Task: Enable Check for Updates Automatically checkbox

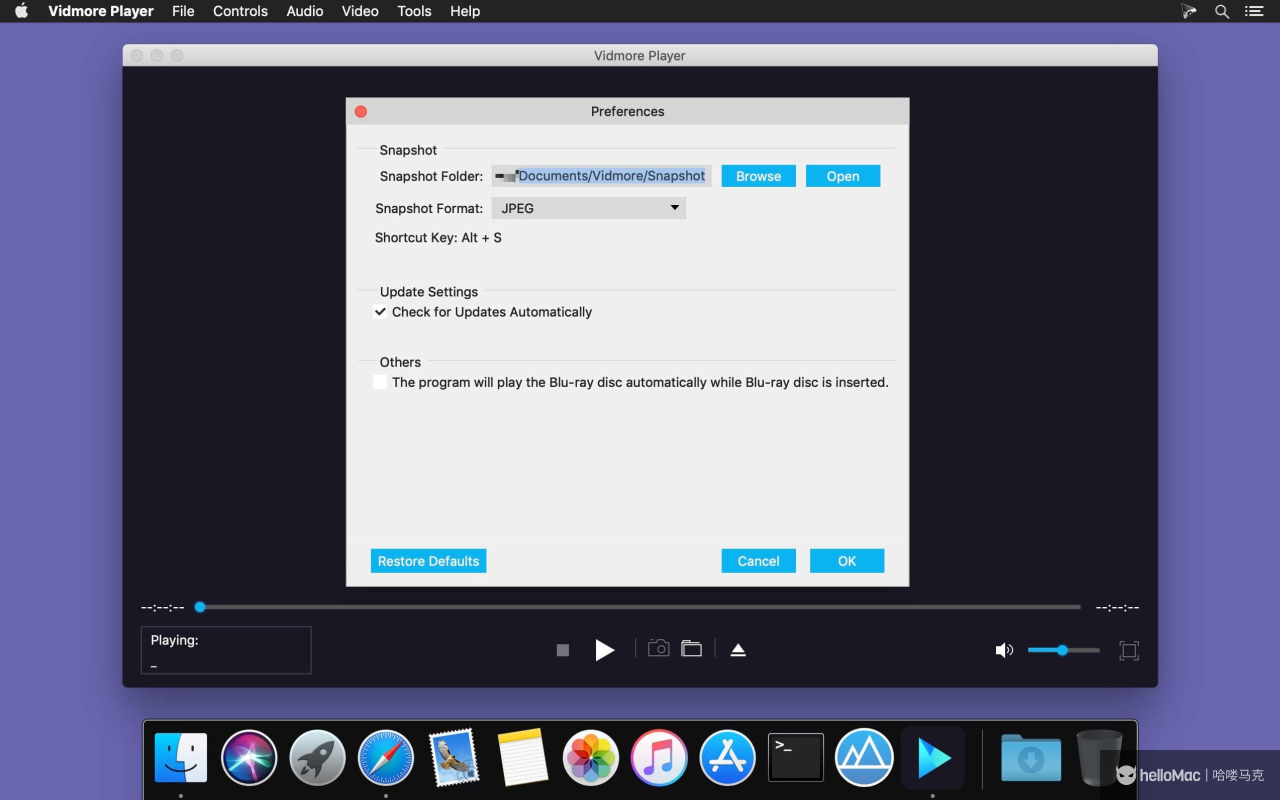Action: [x=380, y=312]
